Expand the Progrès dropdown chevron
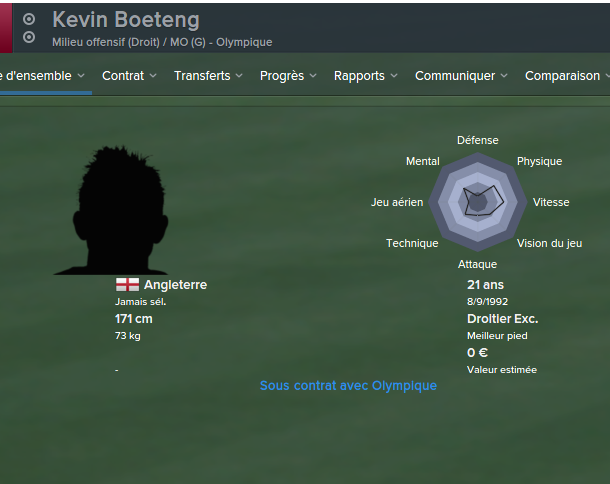The height and width of the screenshot is (484, 610). click(313, 75)
